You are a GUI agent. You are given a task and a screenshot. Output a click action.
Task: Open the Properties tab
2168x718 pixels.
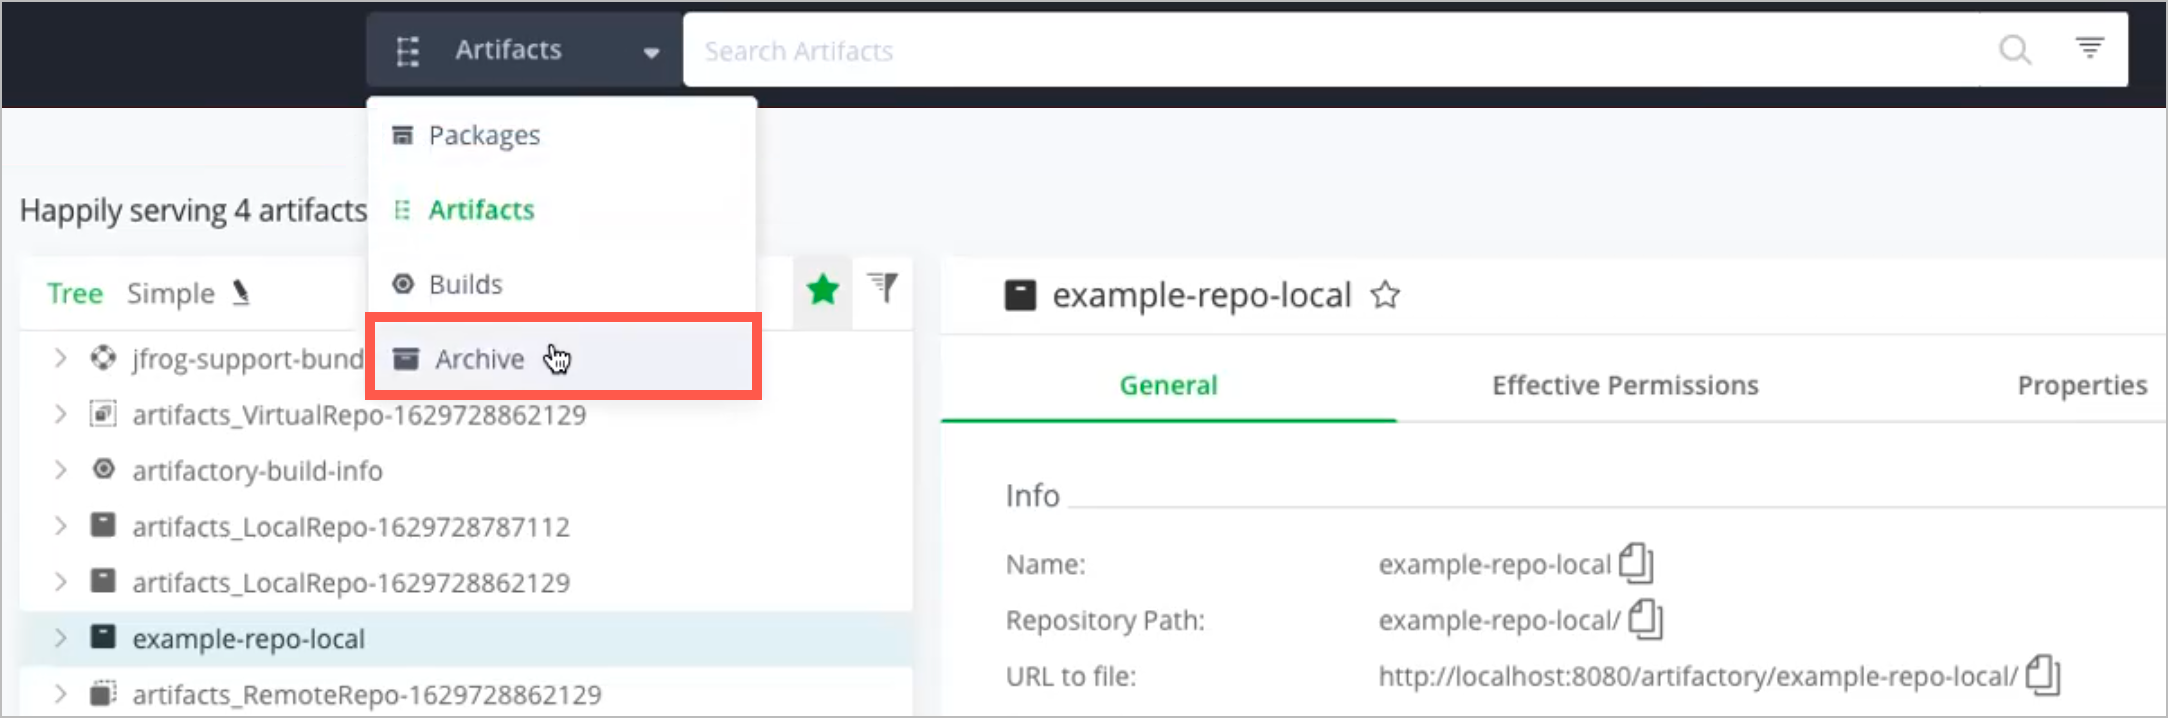(x=2082, y=386)
